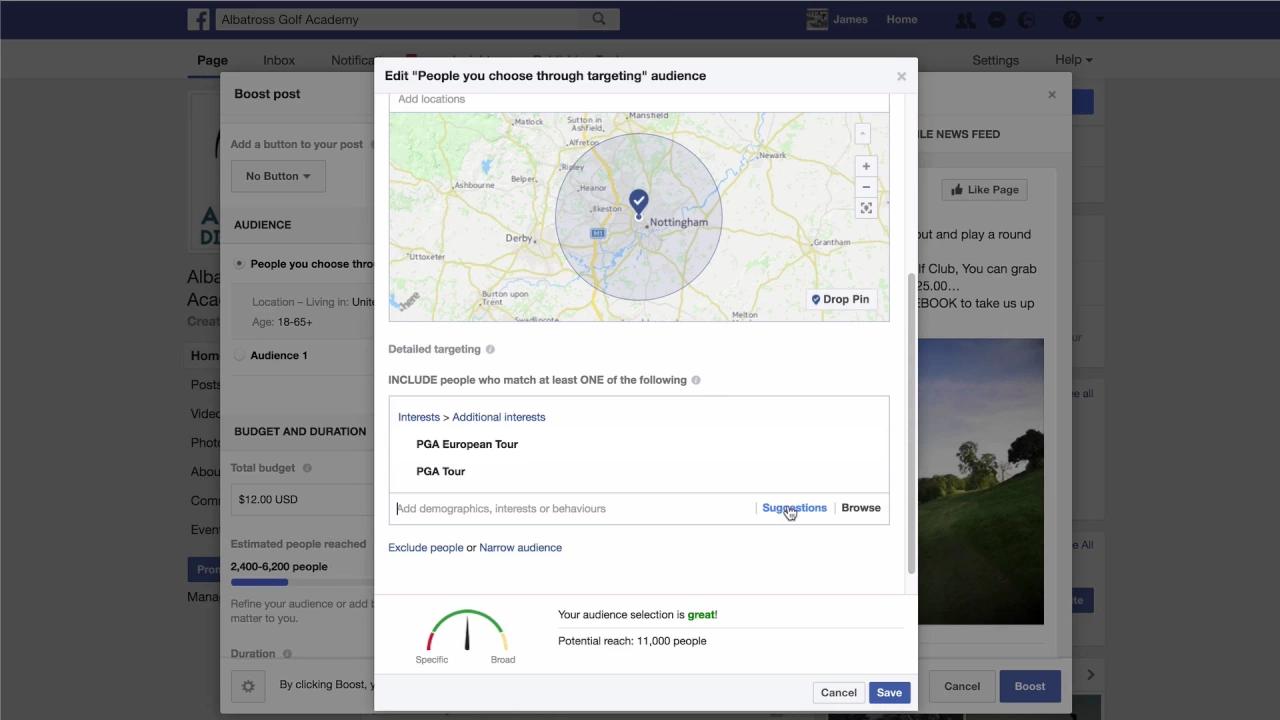The width and height of the screenshot is (1280, 720).
Task: Open page Settings tab
Action: coord(995,60)
